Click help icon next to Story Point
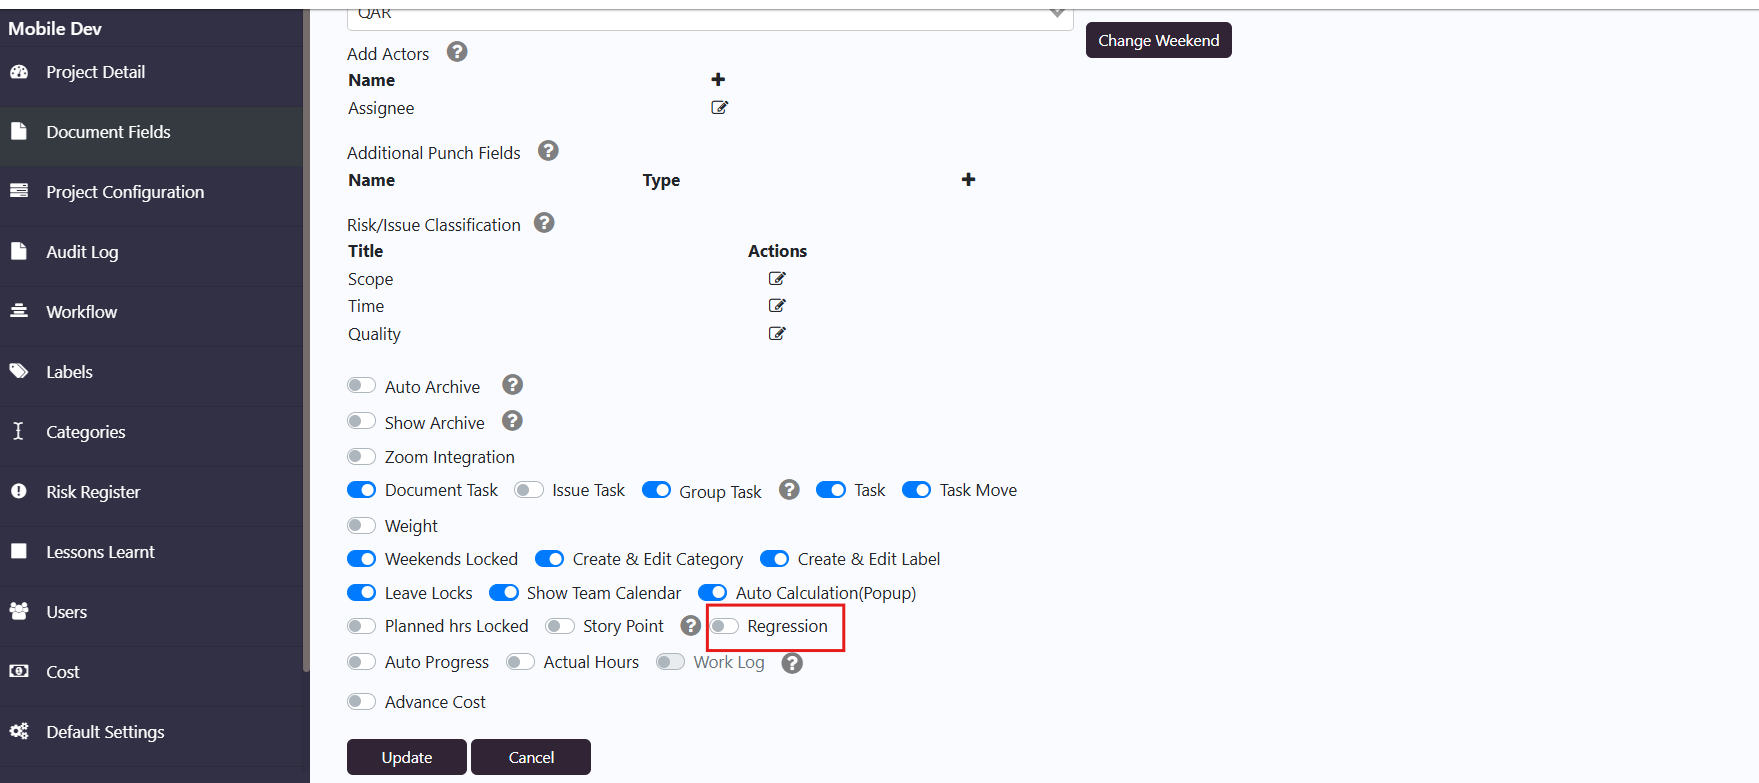Screen dimensions: 1759x783 pos(690,625)
